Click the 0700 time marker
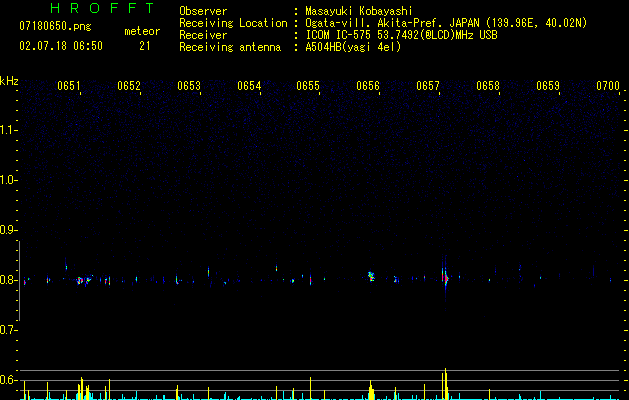 [x=608, y=86]
